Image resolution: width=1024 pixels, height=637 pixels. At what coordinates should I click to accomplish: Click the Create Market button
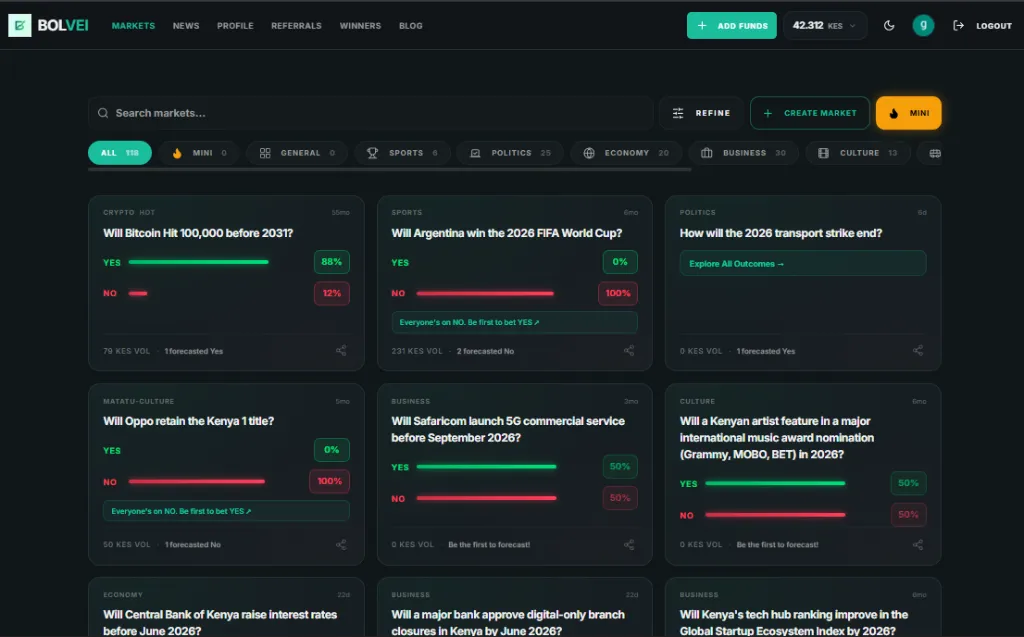click(810, 113)
